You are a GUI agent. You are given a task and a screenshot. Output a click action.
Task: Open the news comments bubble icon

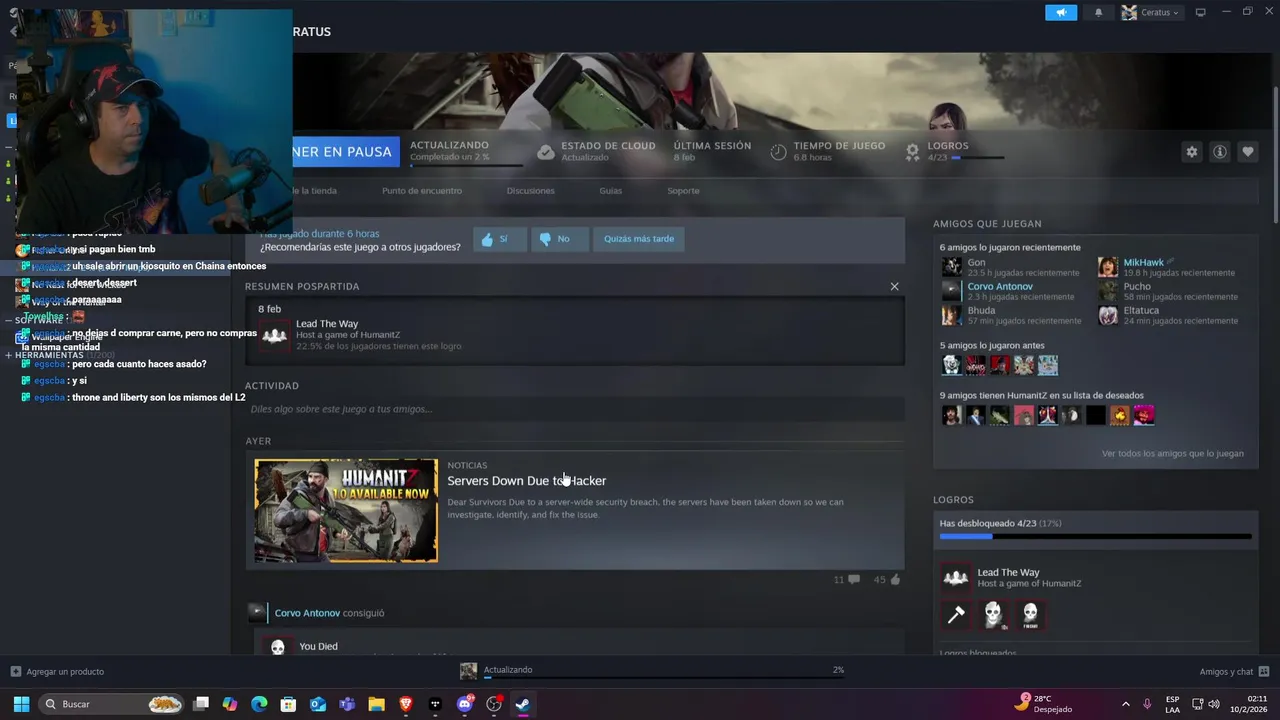tap(853, 579)
